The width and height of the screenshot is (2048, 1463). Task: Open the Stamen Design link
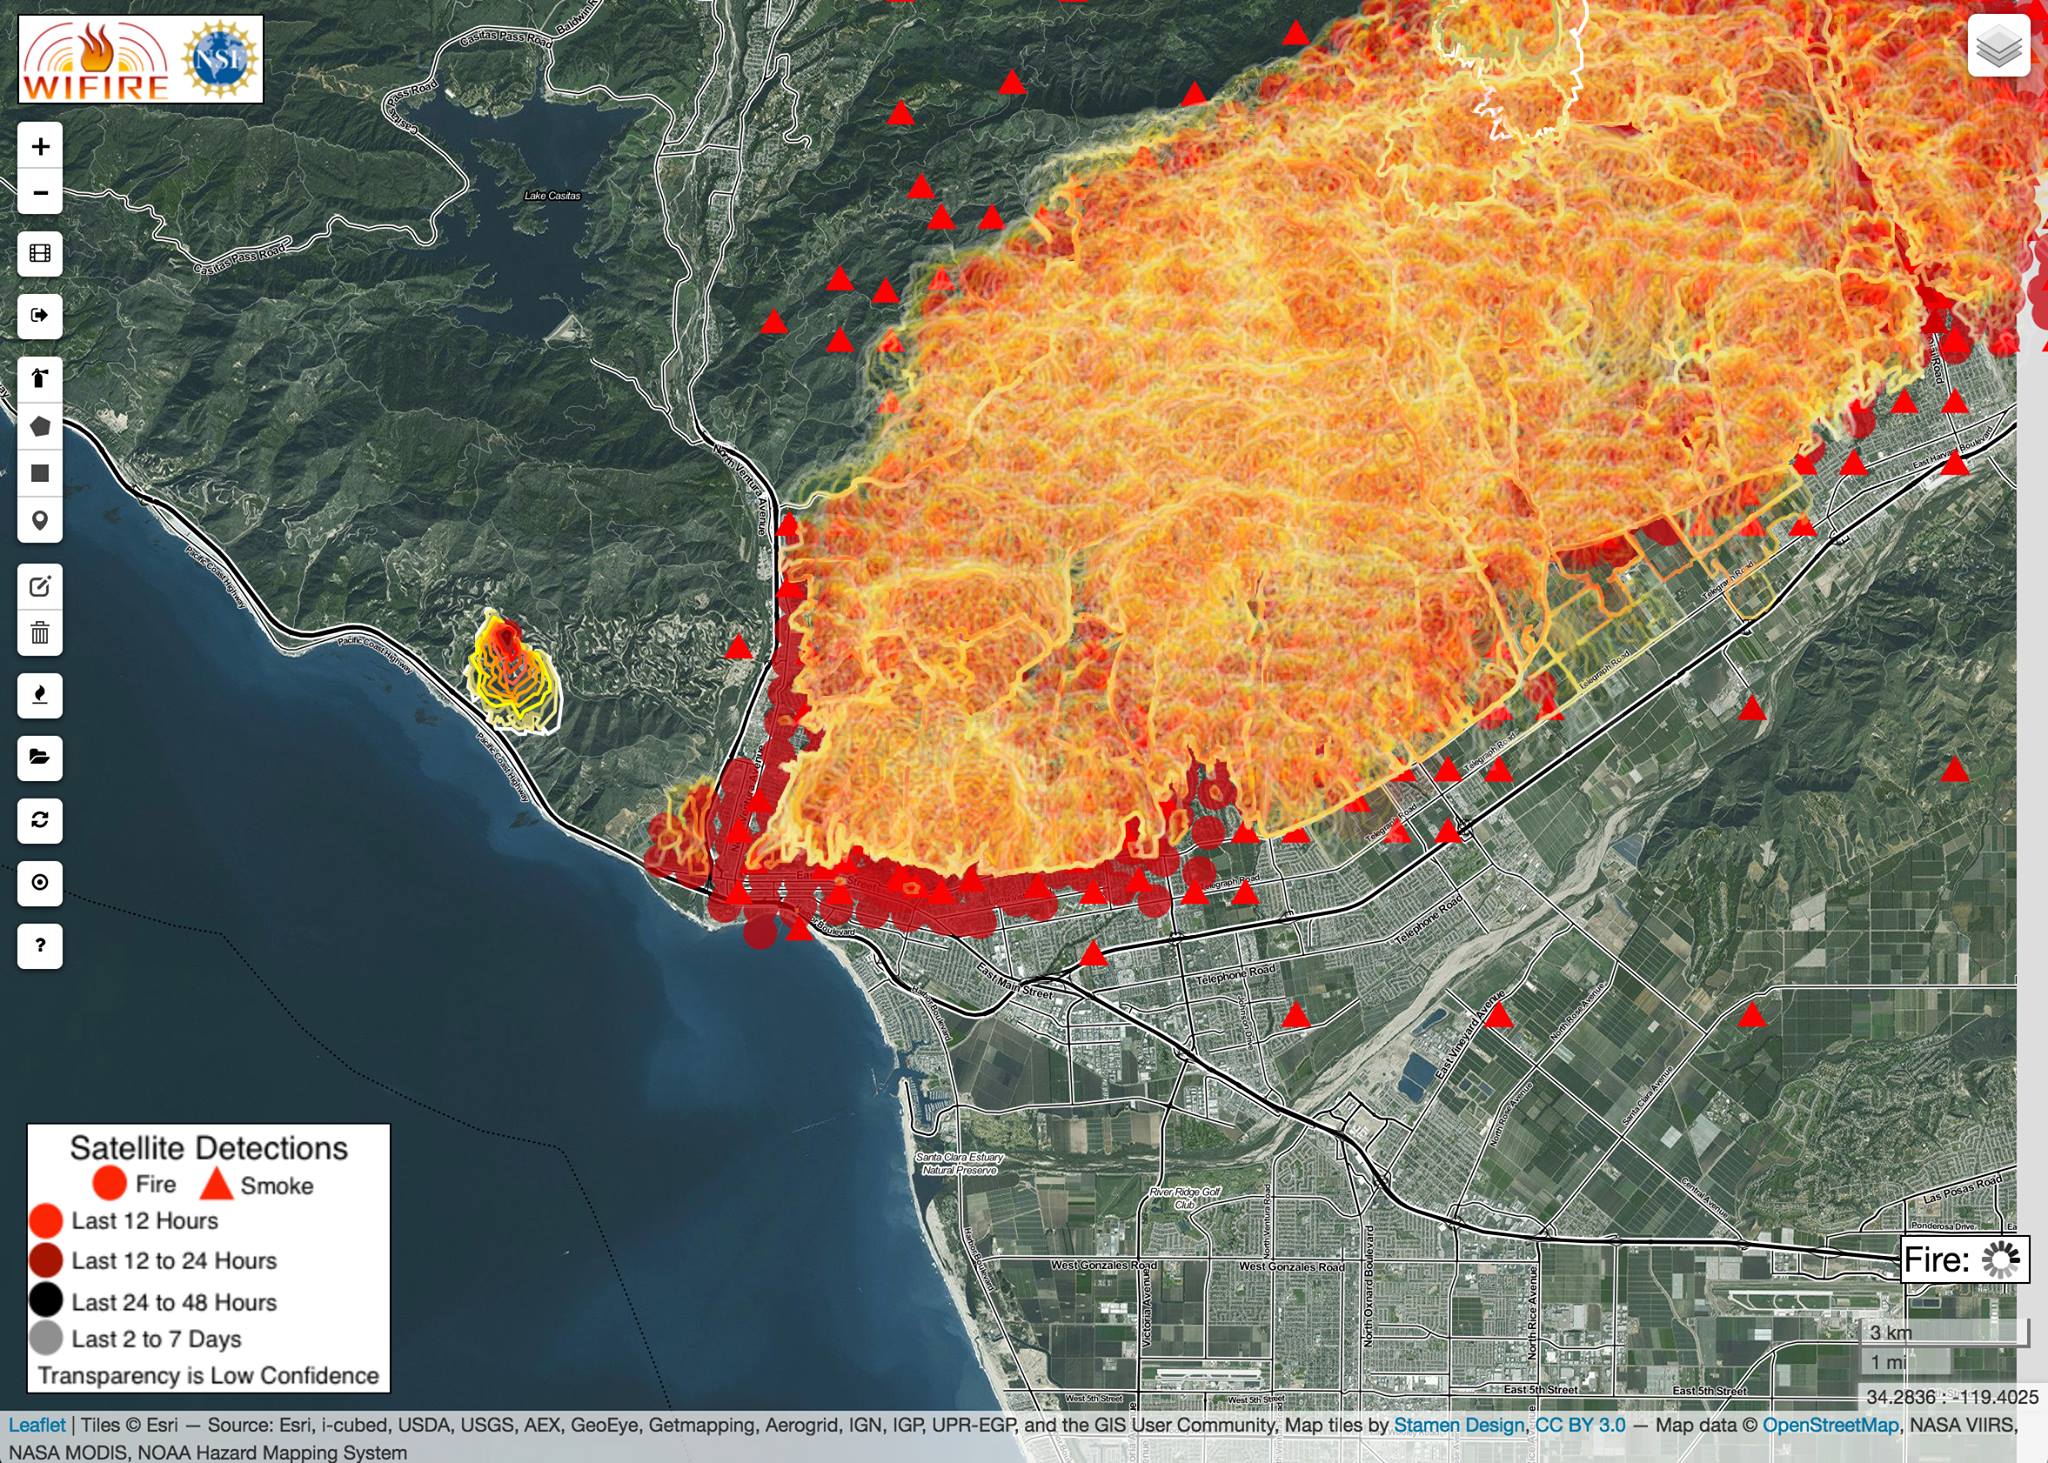[x=1459, y=1425]
